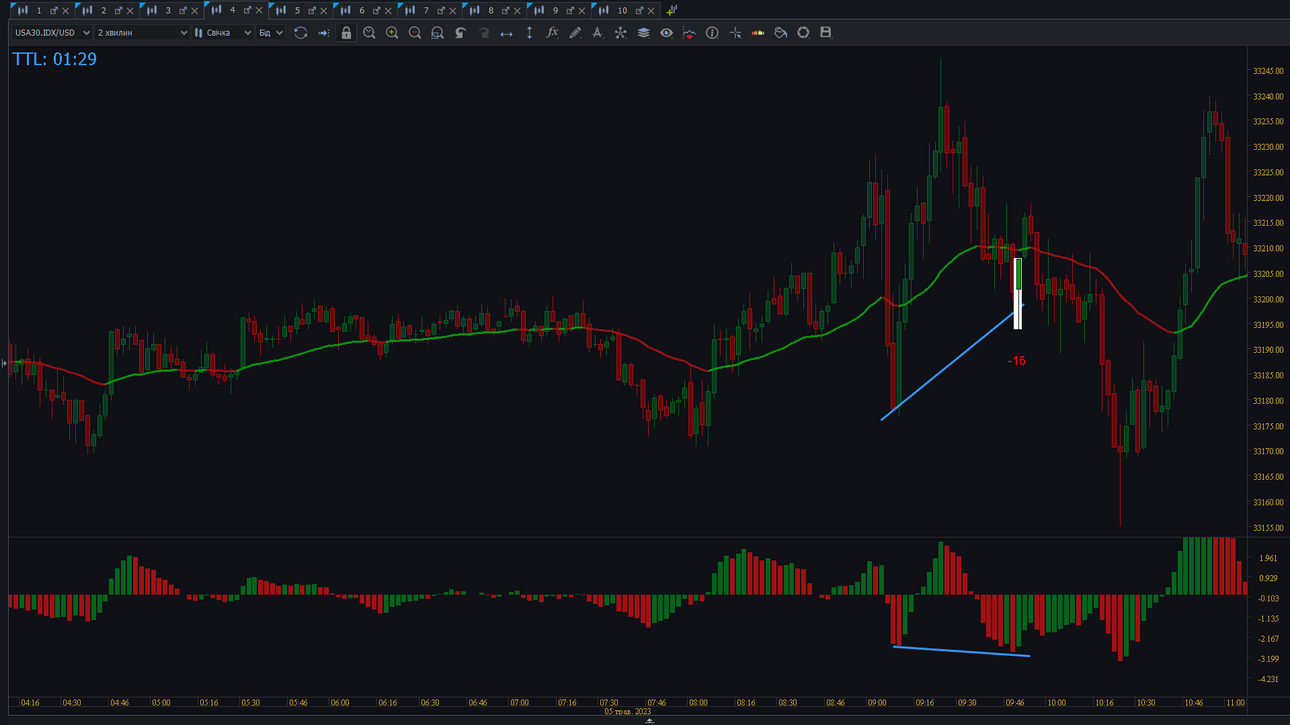1290x725 pixels.
Task: Click the vertical scale arrows icon
Action: tap(529, 33)
